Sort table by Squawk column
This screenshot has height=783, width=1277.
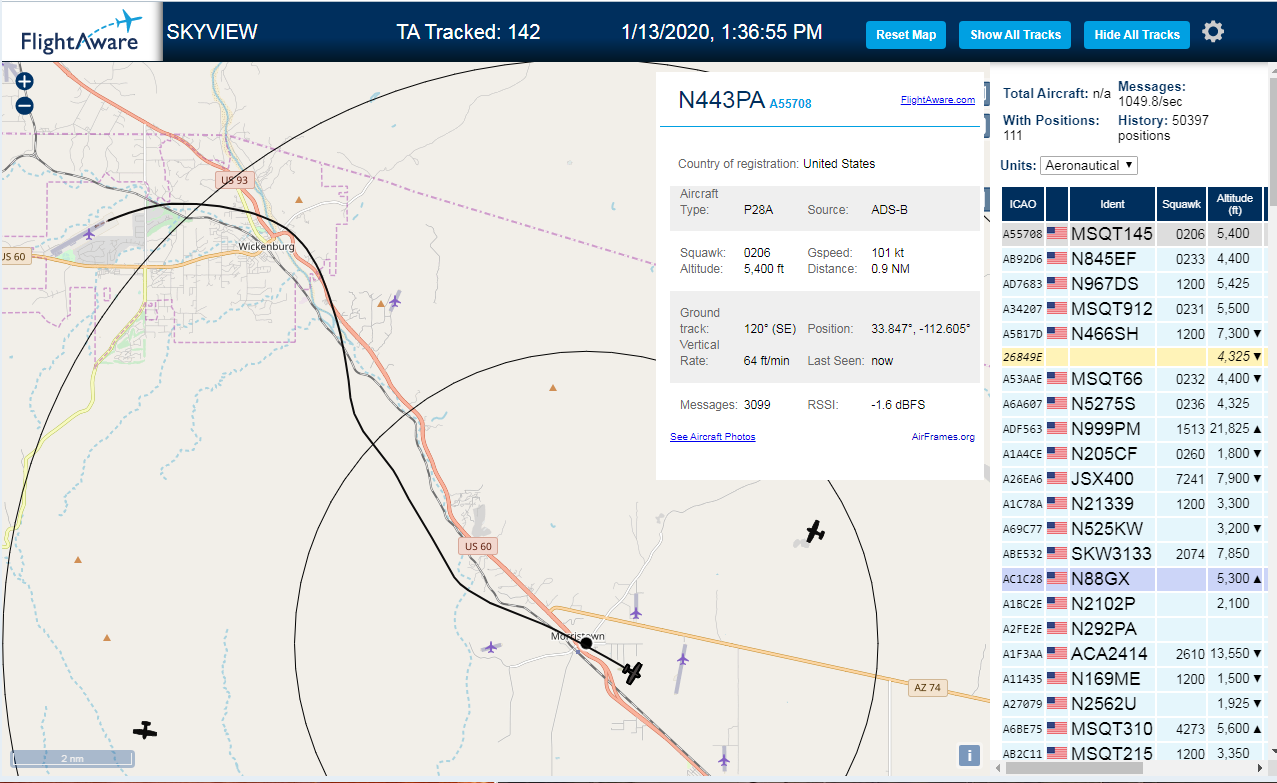click(x=1181, y=204)
